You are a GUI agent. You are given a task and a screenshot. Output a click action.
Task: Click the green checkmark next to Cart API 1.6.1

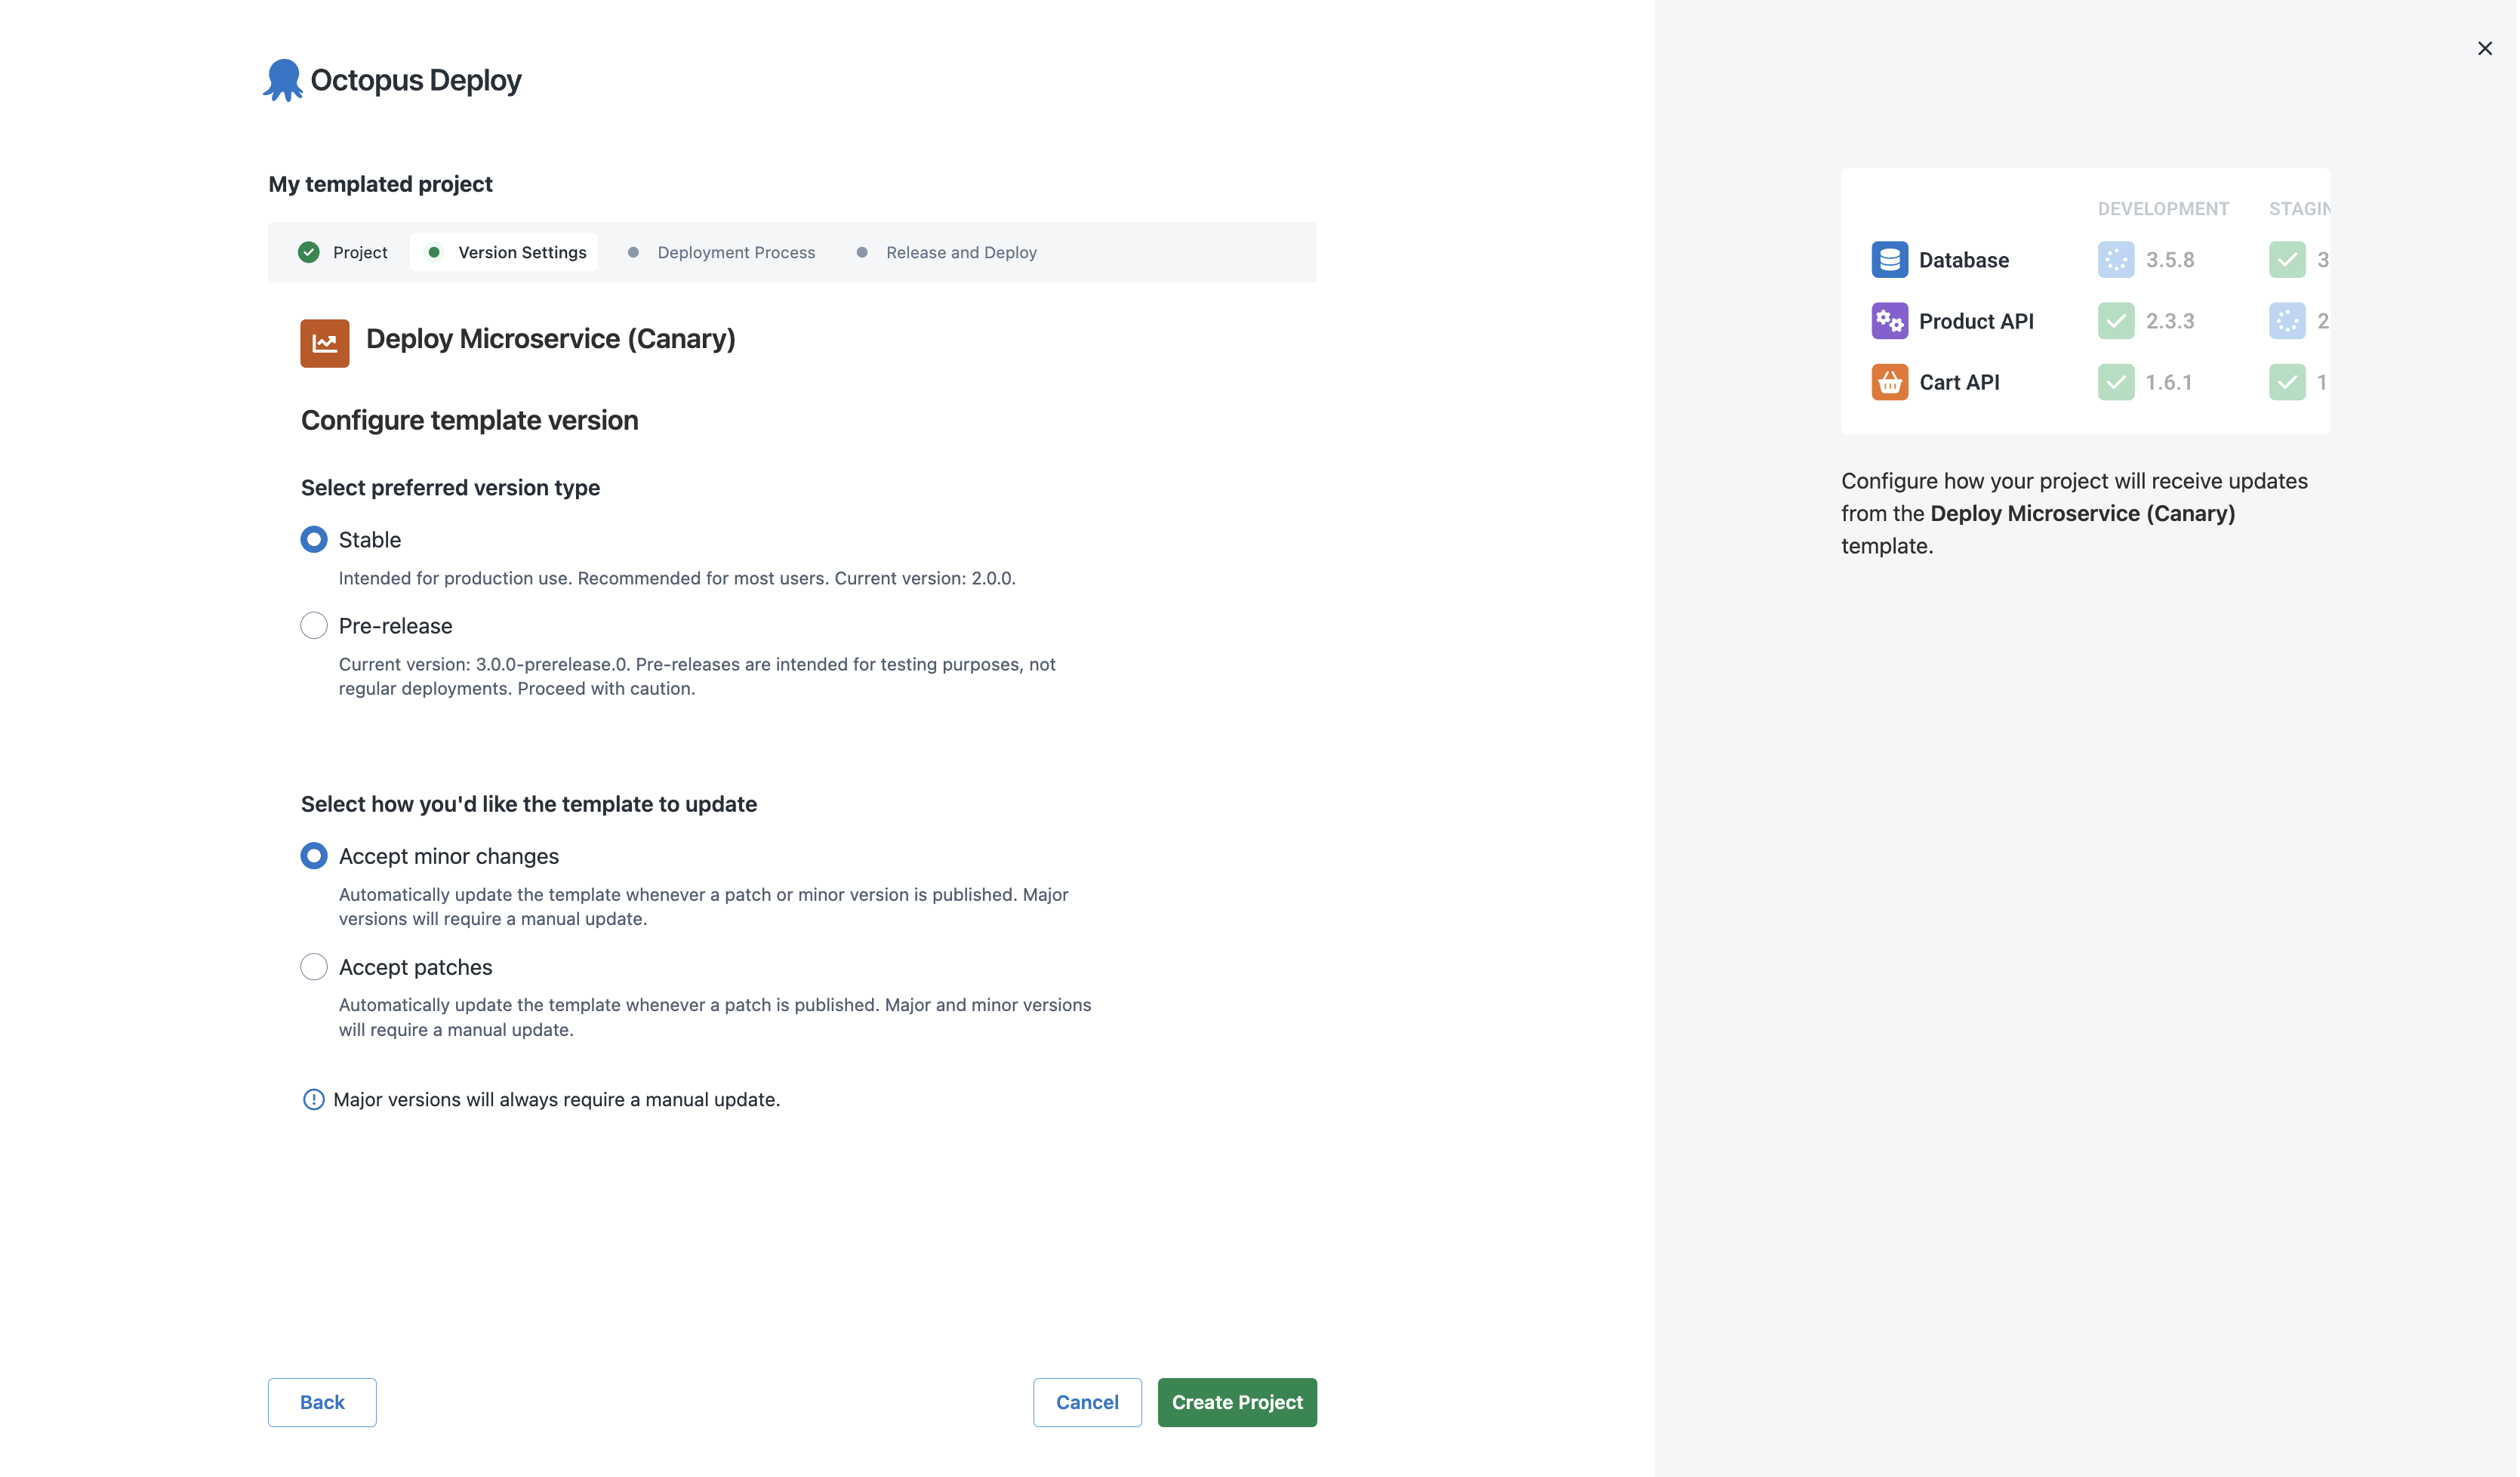2115,381
